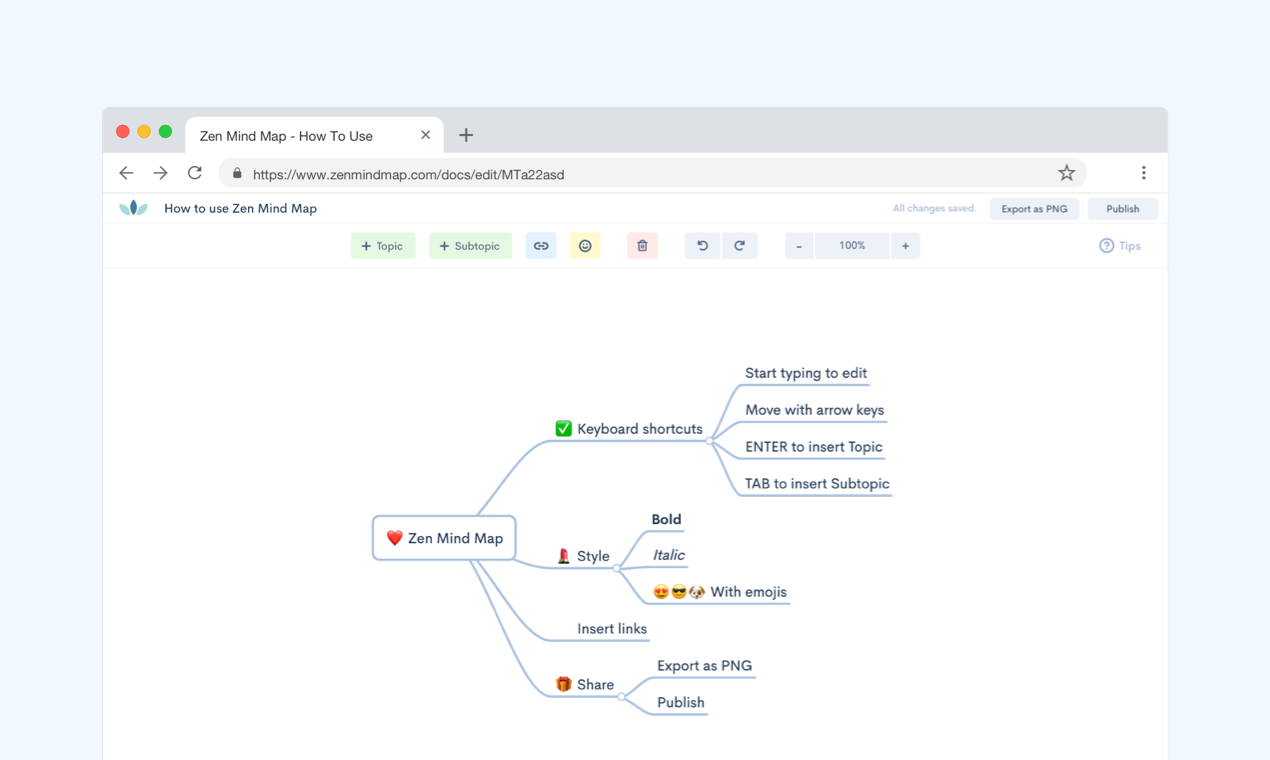The width and height of the screenshot is (1270, 760).
Task: Open the emoji picker icon
Action: click(x=585, y=245)
